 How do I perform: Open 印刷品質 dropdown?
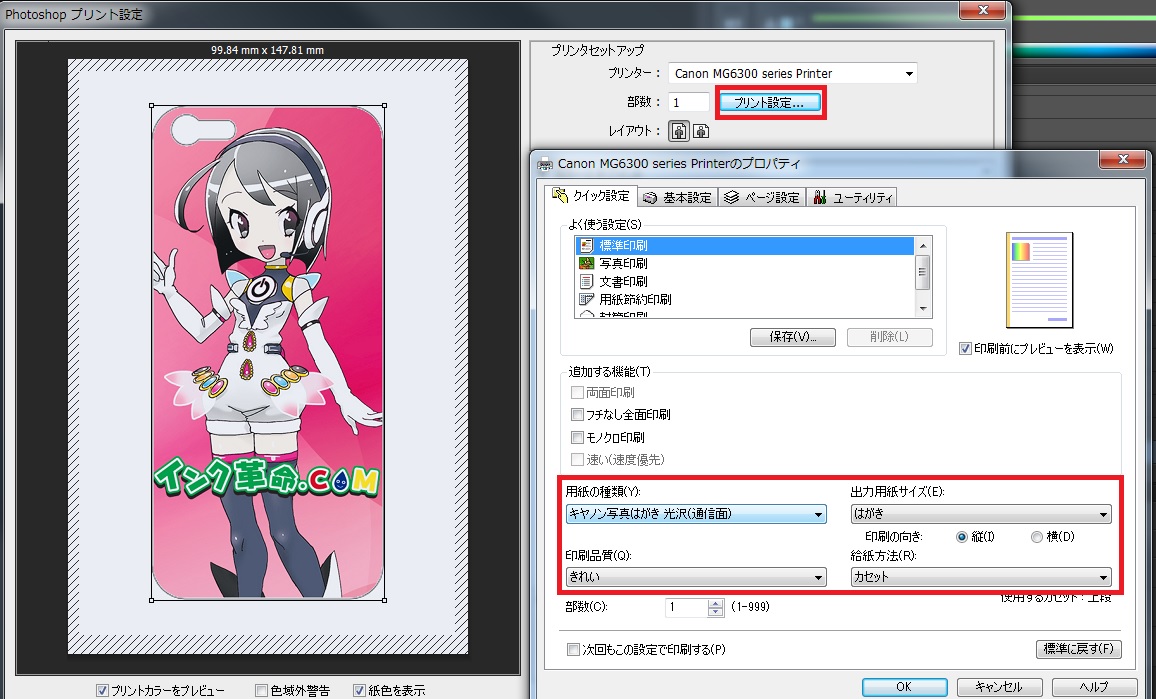696,577
